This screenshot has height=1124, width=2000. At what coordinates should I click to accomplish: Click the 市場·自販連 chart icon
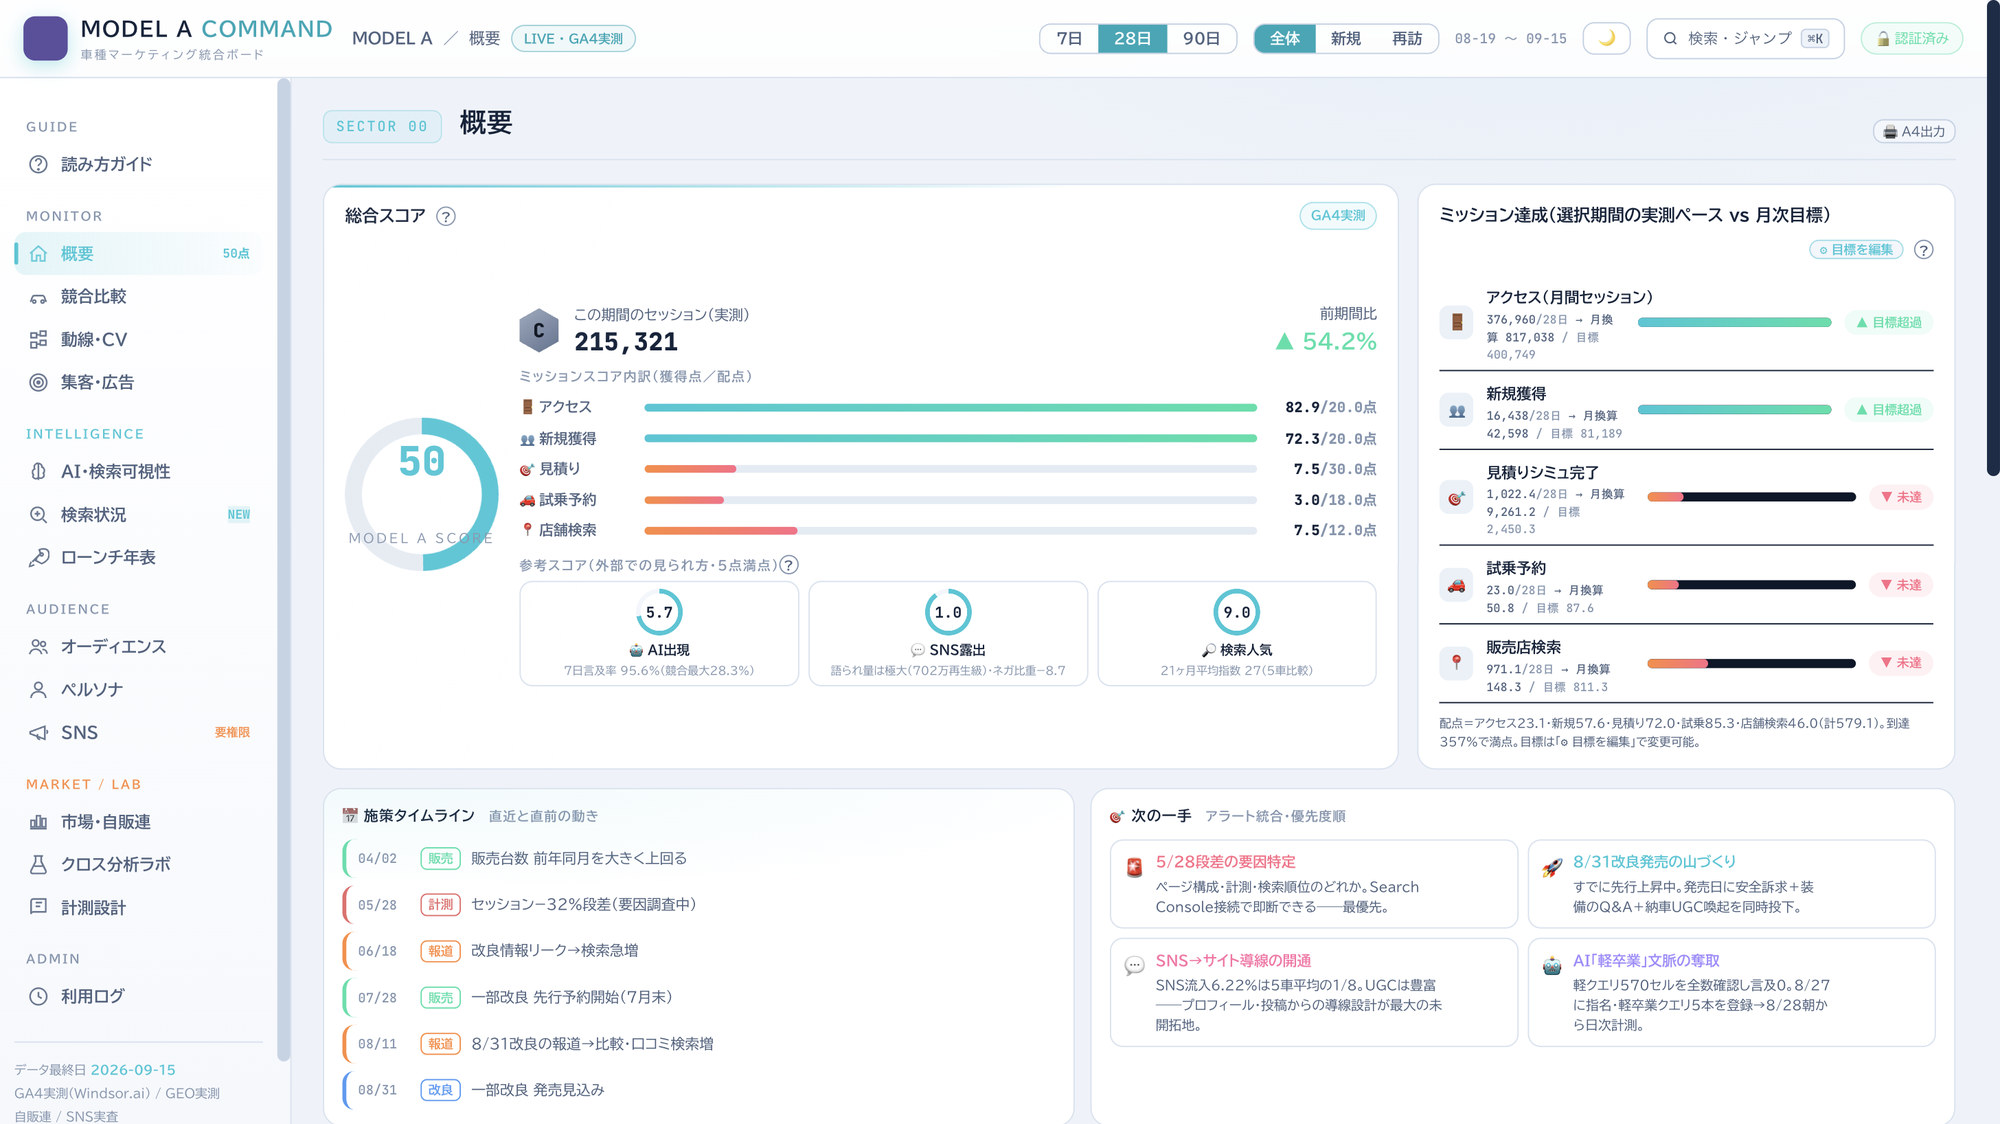(x=38, y=822)
